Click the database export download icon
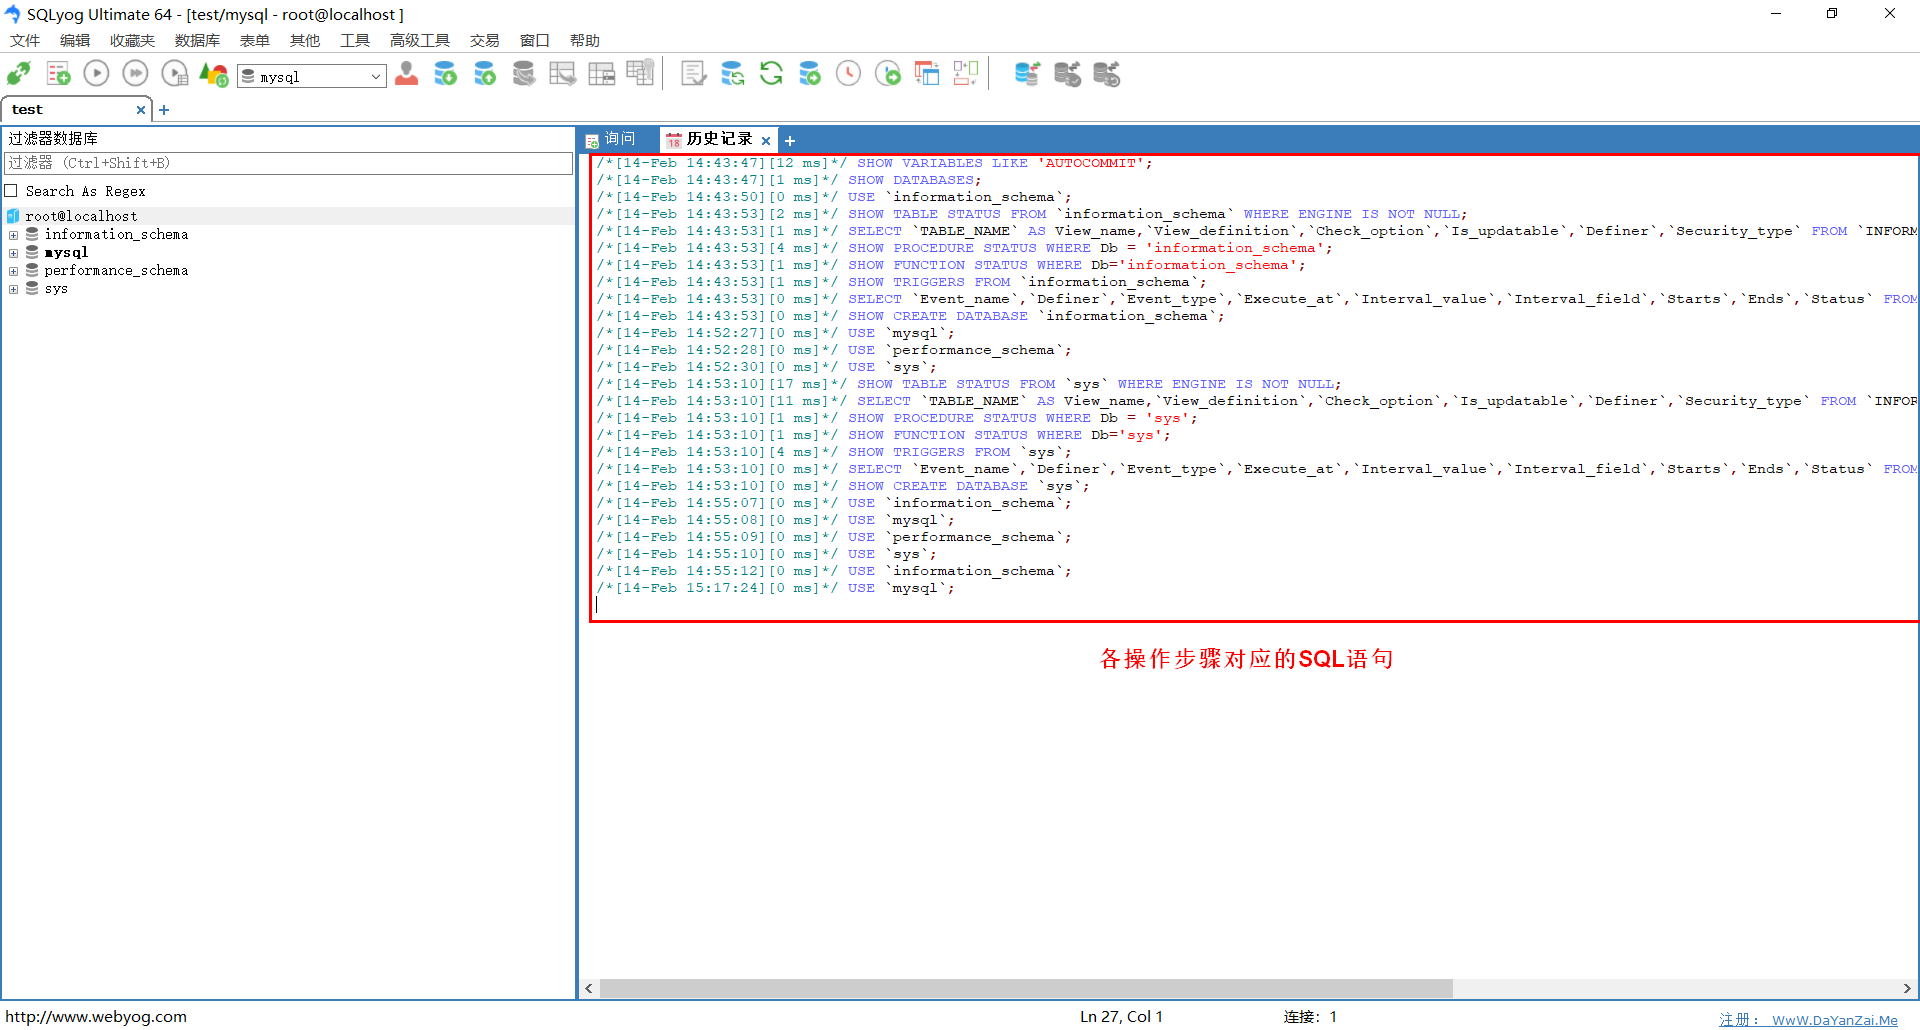 click(446, 74)
